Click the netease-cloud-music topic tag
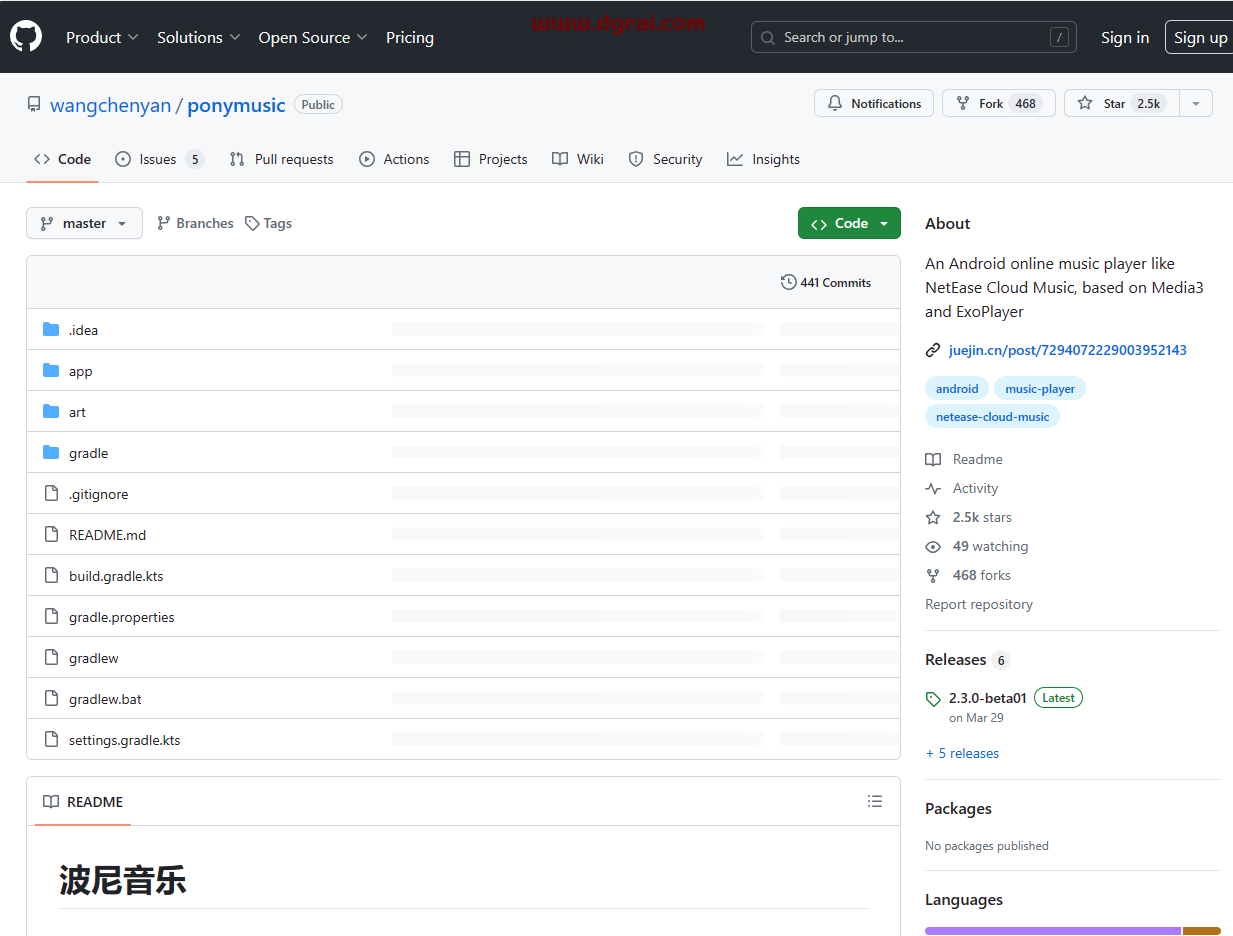 point(992,416)
